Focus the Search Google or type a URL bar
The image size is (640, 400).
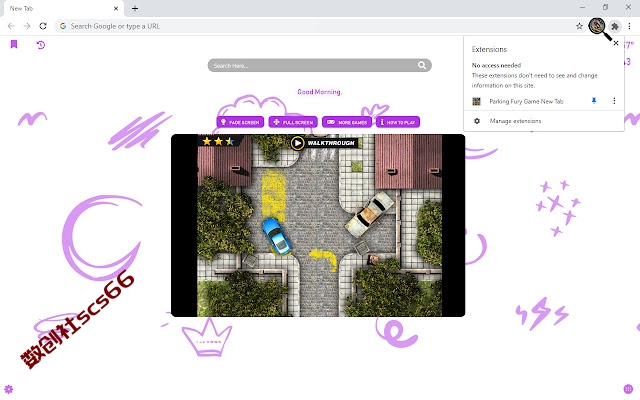(x=318, y=26)
